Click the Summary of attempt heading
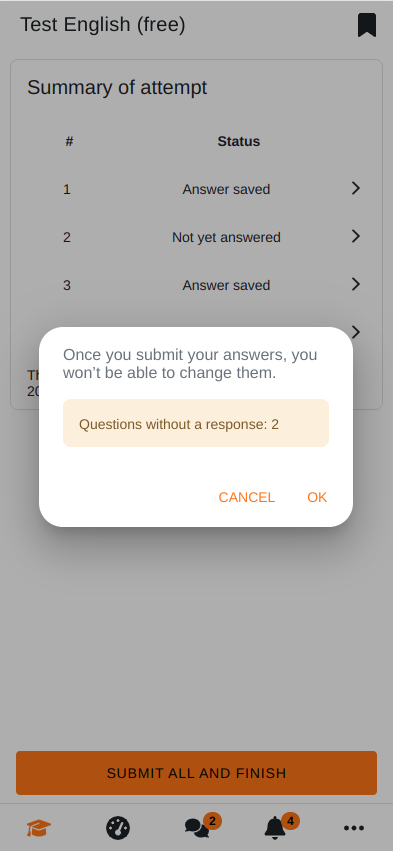Image resolution: width=393 pixels, height=851 pixels. pyautogui.click(x=117, y=87)
